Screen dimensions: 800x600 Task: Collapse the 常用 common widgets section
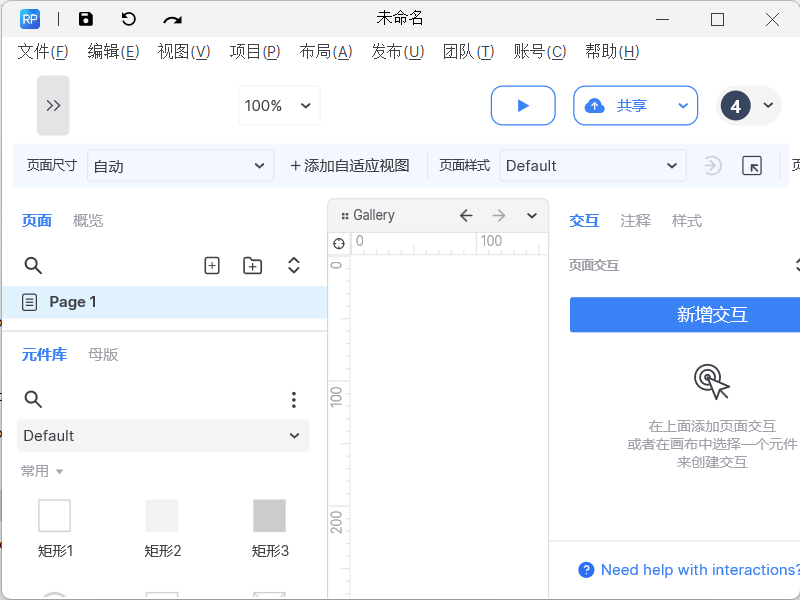42,471
